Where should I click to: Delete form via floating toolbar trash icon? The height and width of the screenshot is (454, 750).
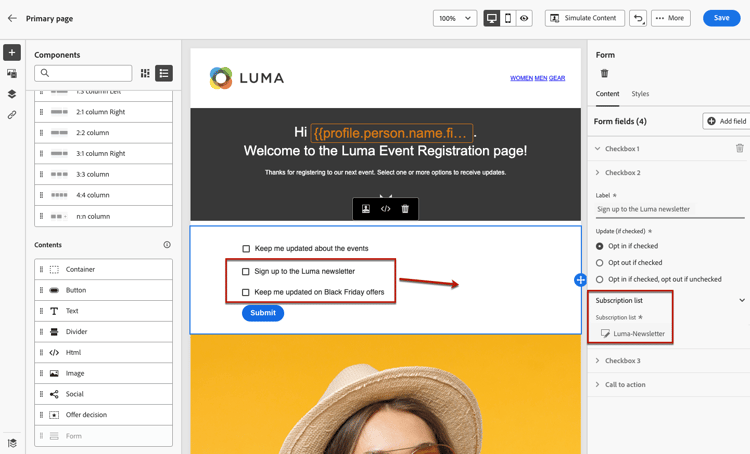click(x=405, y=209)
